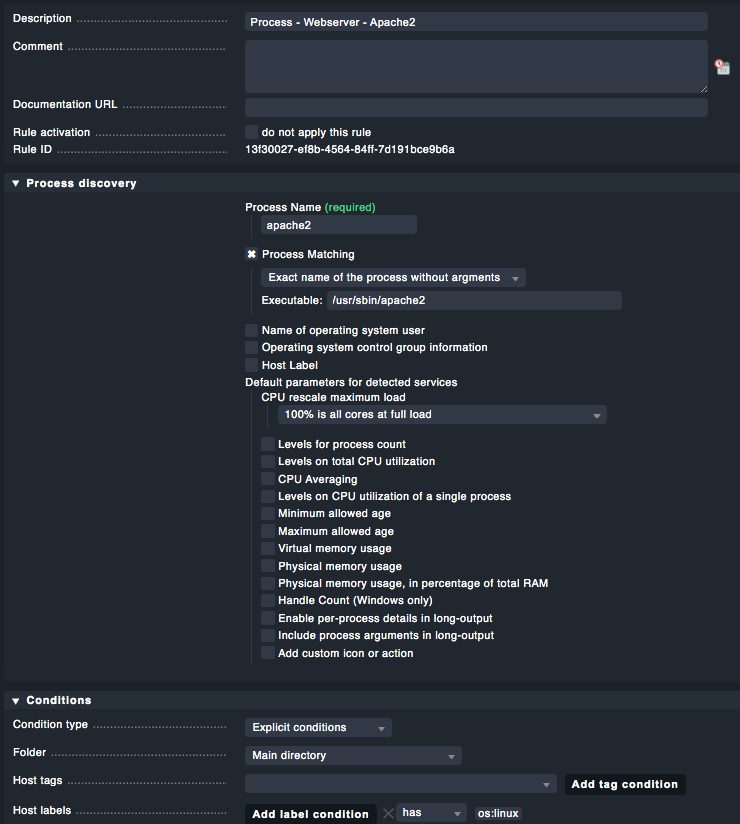Enable Virtual memory usage levels

point(268,548)
